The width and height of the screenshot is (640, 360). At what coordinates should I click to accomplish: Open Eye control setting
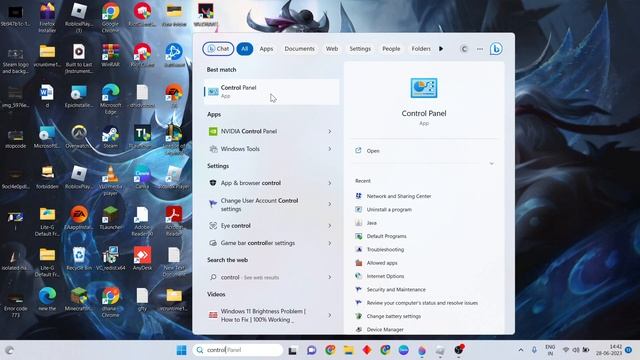(x=271, y=226)
